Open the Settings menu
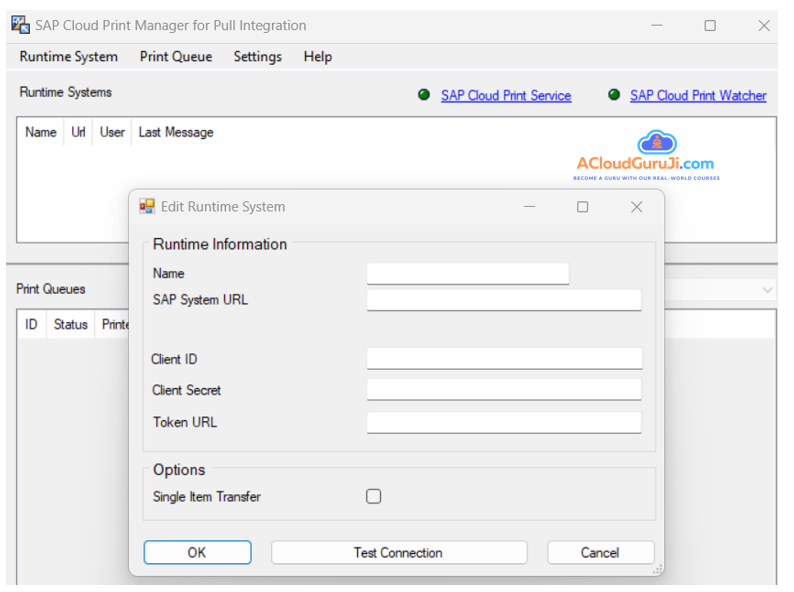794x592 pixels. click(258, 57)
